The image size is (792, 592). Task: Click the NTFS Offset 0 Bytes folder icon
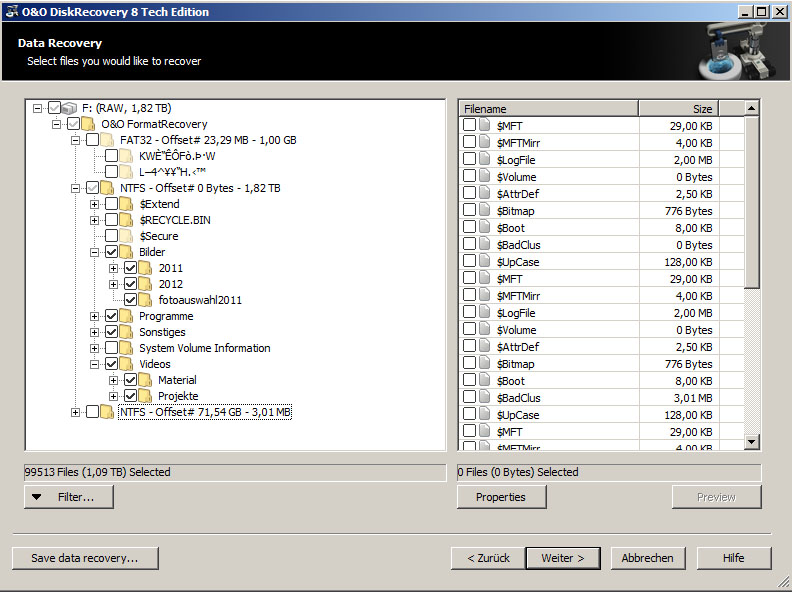point(107,188)
